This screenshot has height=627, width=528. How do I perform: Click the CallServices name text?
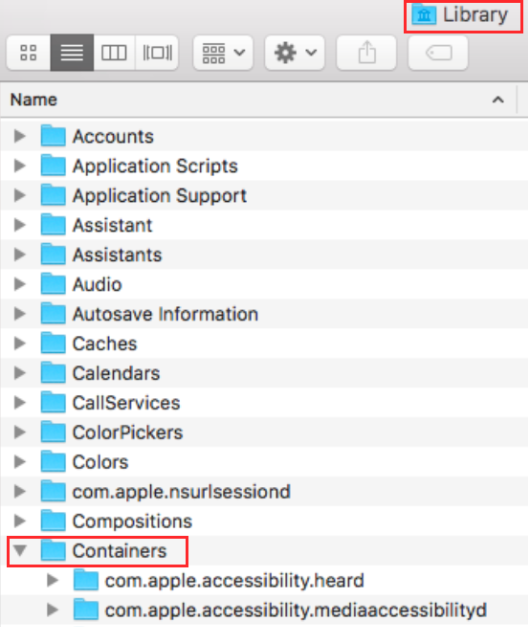126,403
